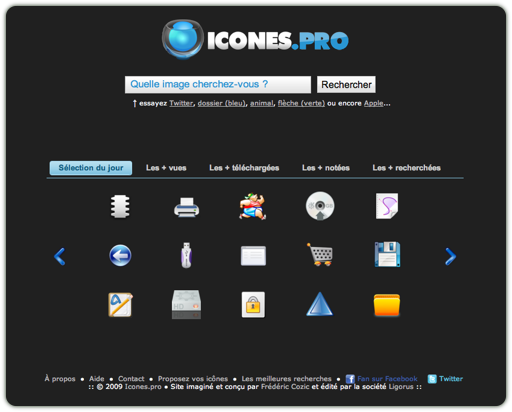Open Fan sur Facebook link
Screen dimensions: 512x412
[x=387, y=379]
